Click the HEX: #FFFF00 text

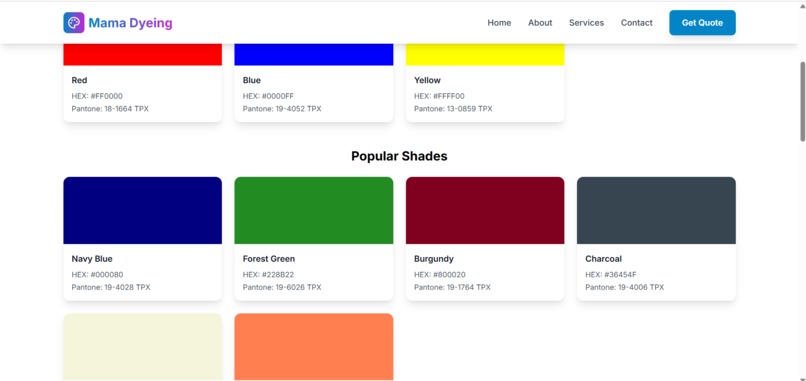coord(439,96)
